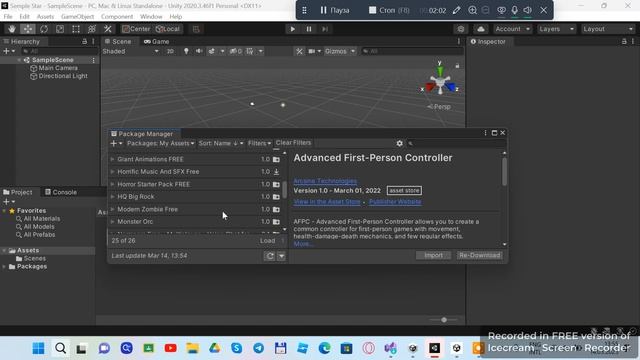Open SampleScene options kebab menu
Image resolution: width=640 pixels, height=360 pixels.
click(x=93, y=60)
